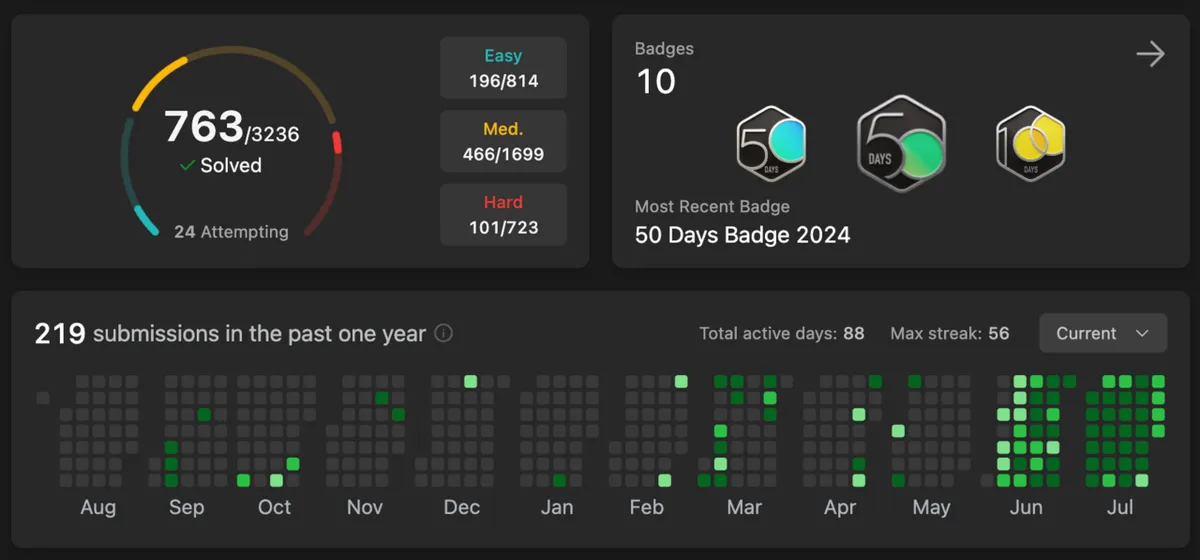Click the red hard arc of progress ring
The image size is (1200, 560).
338,142
